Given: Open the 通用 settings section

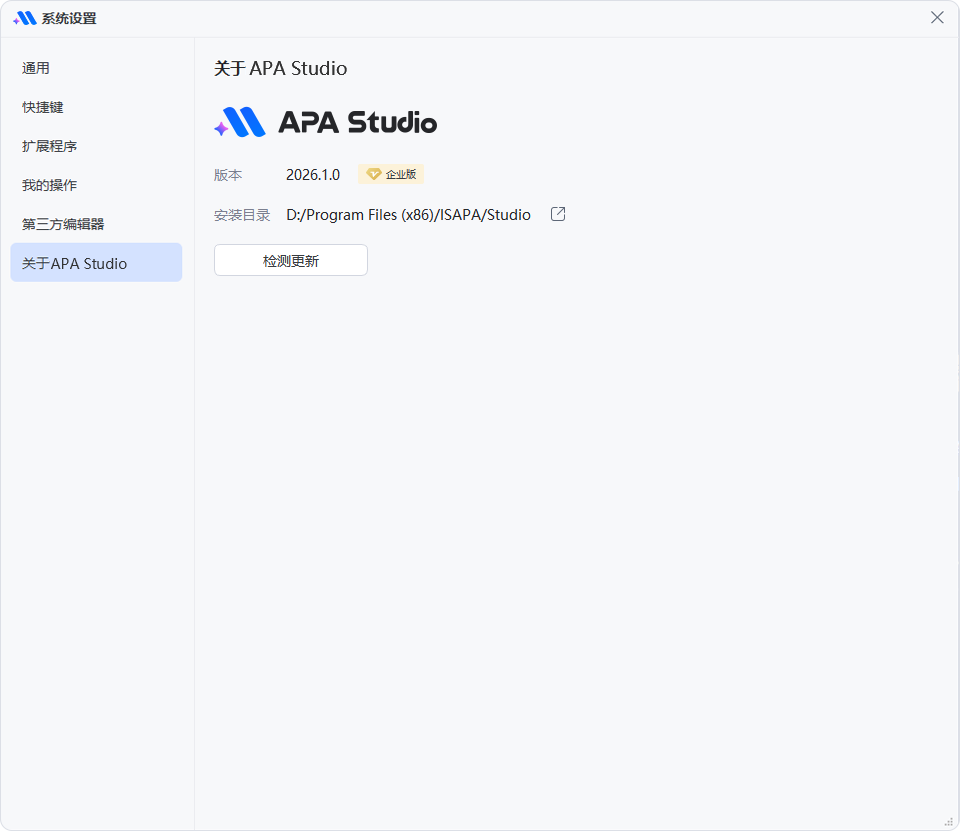Looking at the screenshot, I should 36,68.
